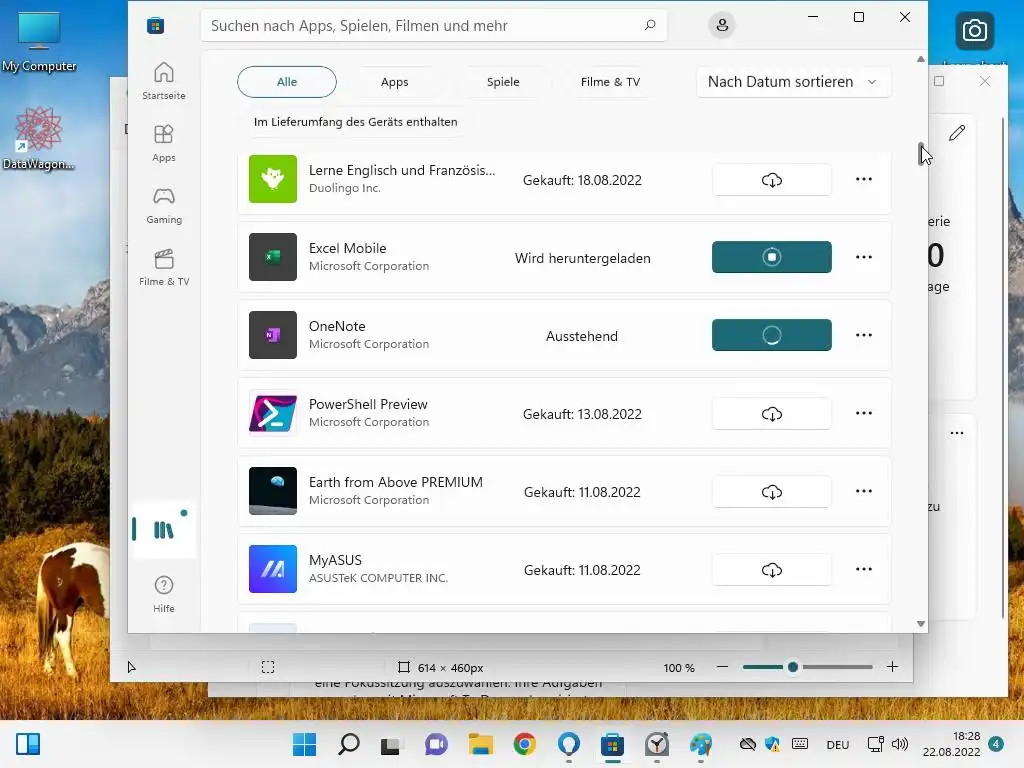The width and height of the screenshot is (1024, 768).
Task: Download Earth from Above PREMIUM via its cloud button
Action: (771, 491)
